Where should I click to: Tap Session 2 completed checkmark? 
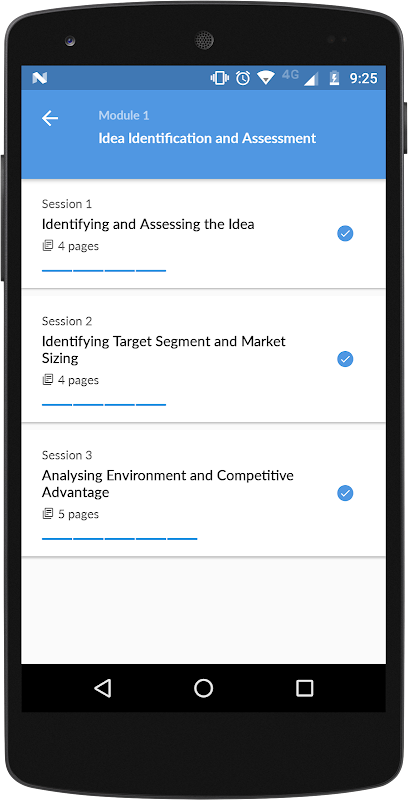point(345,359)
